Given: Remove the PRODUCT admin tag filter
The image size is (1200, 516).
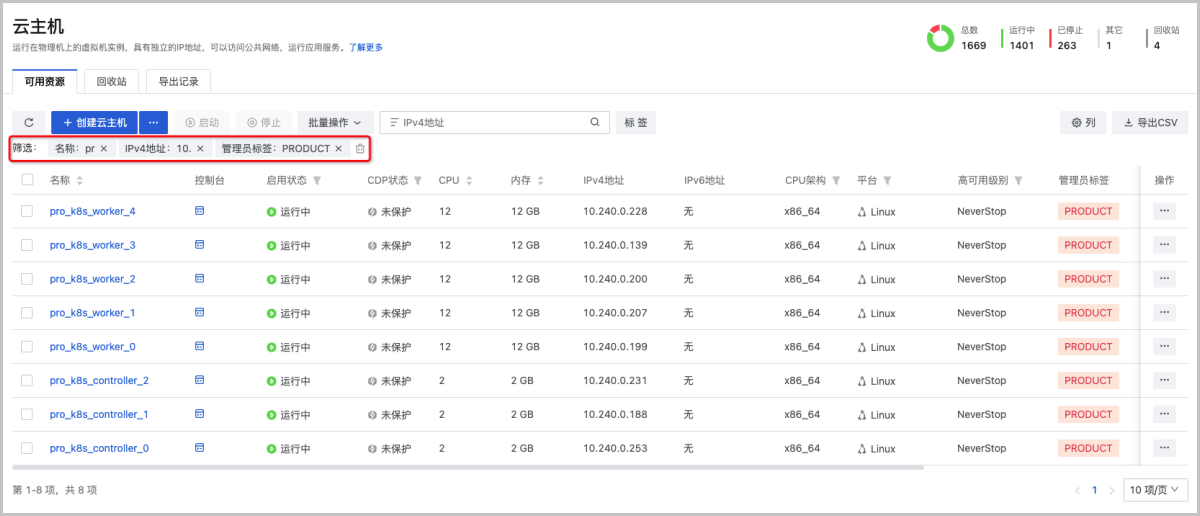Looking at the screenshot, I should click(x=339, y=148).
